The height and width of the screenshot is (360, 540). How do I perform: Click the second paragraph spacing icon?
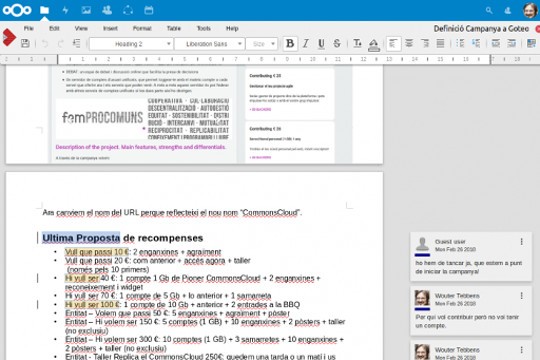(x=512, y=43)
